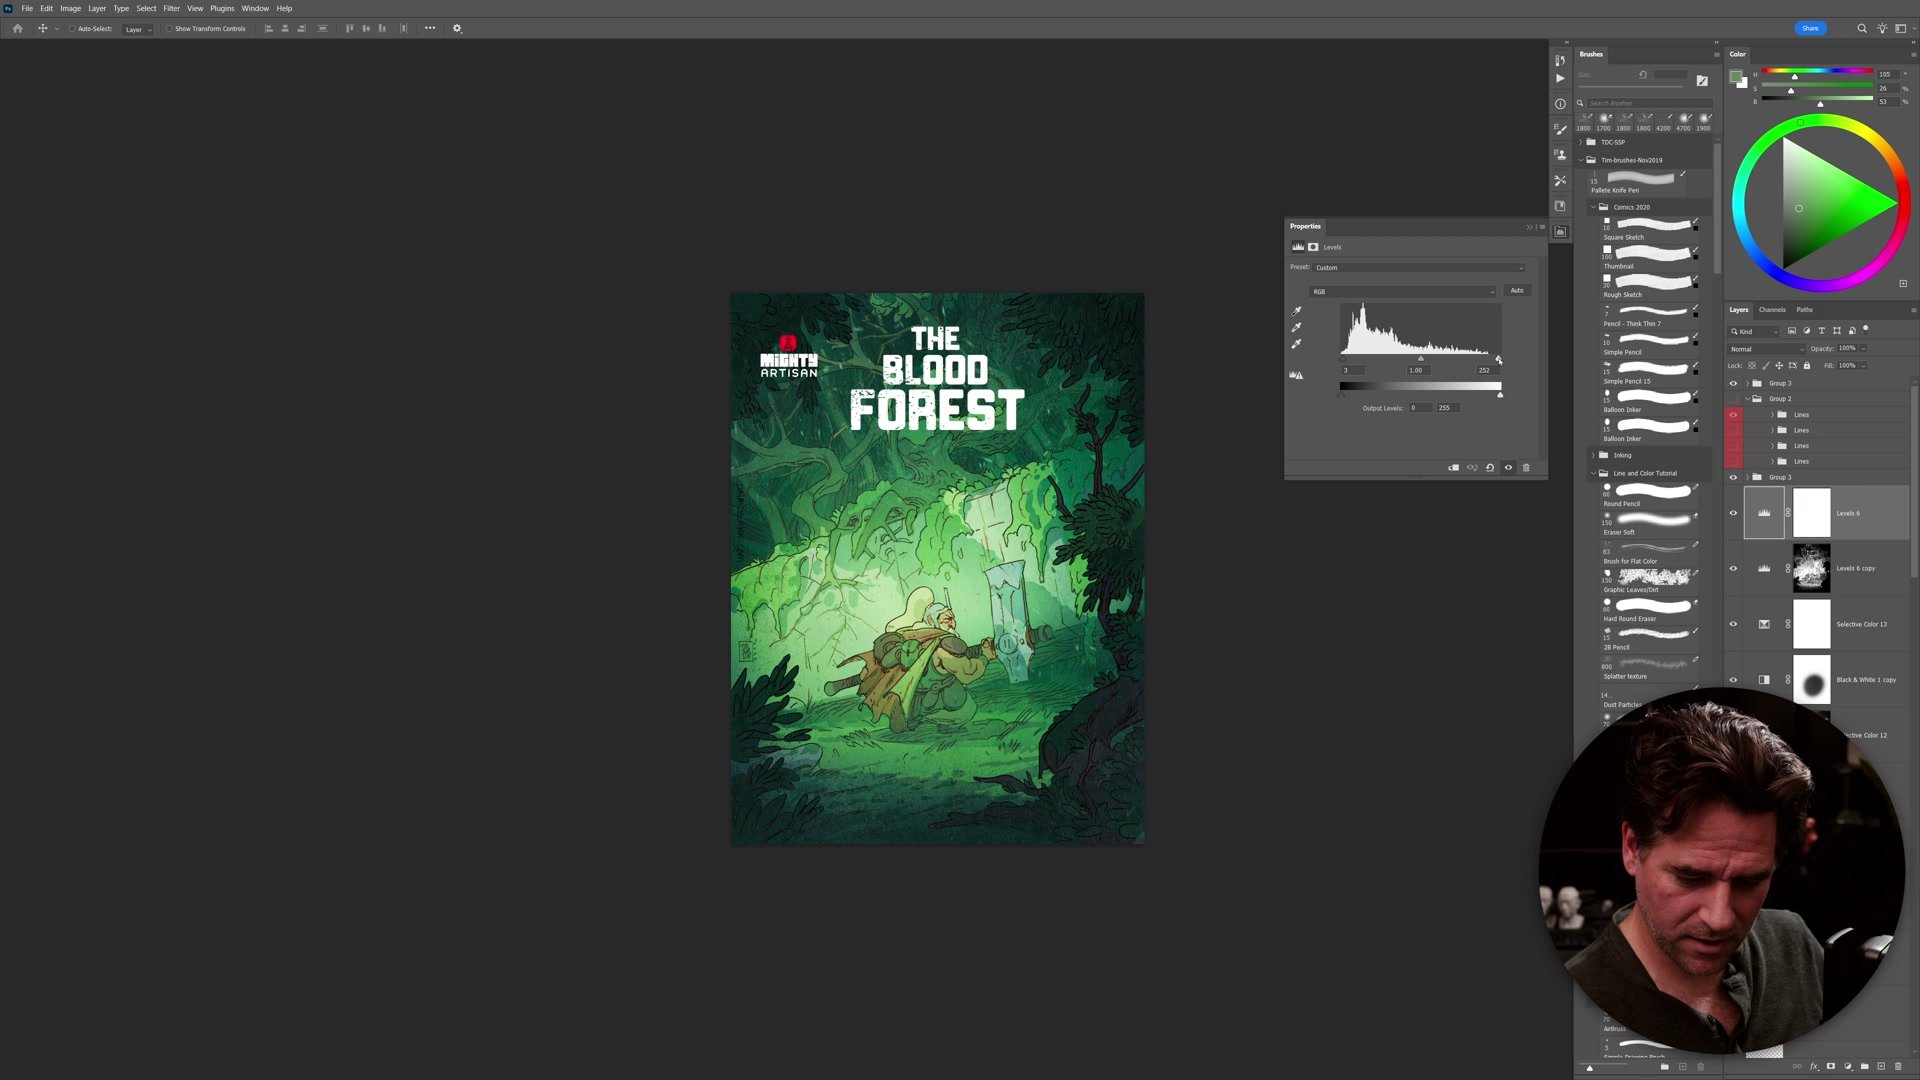Screen dimensions: 1920x1080
Task: Click the view previous state icon
Action: tap(1472, 467)
